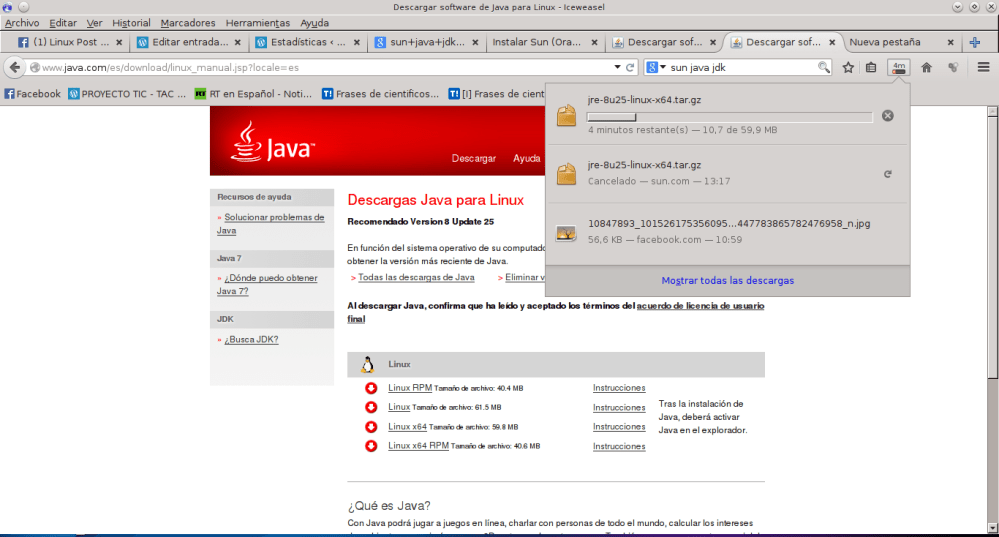Open the Frases de científicos bookmark

click(x=380, y=94)
